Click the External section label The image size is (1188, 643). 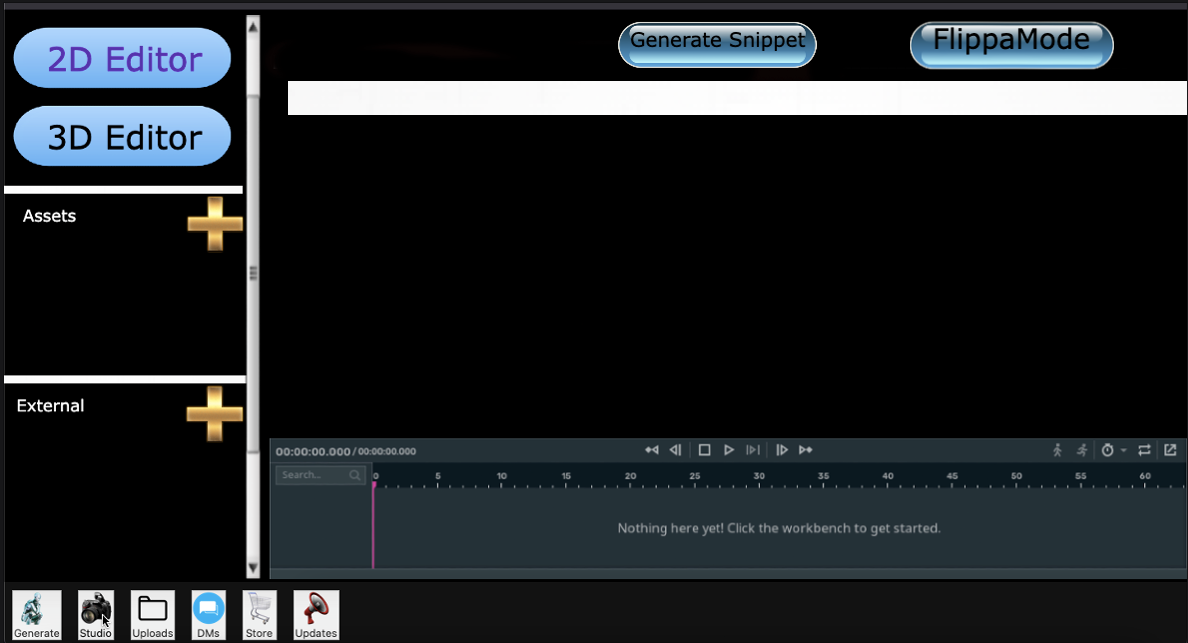50,405
